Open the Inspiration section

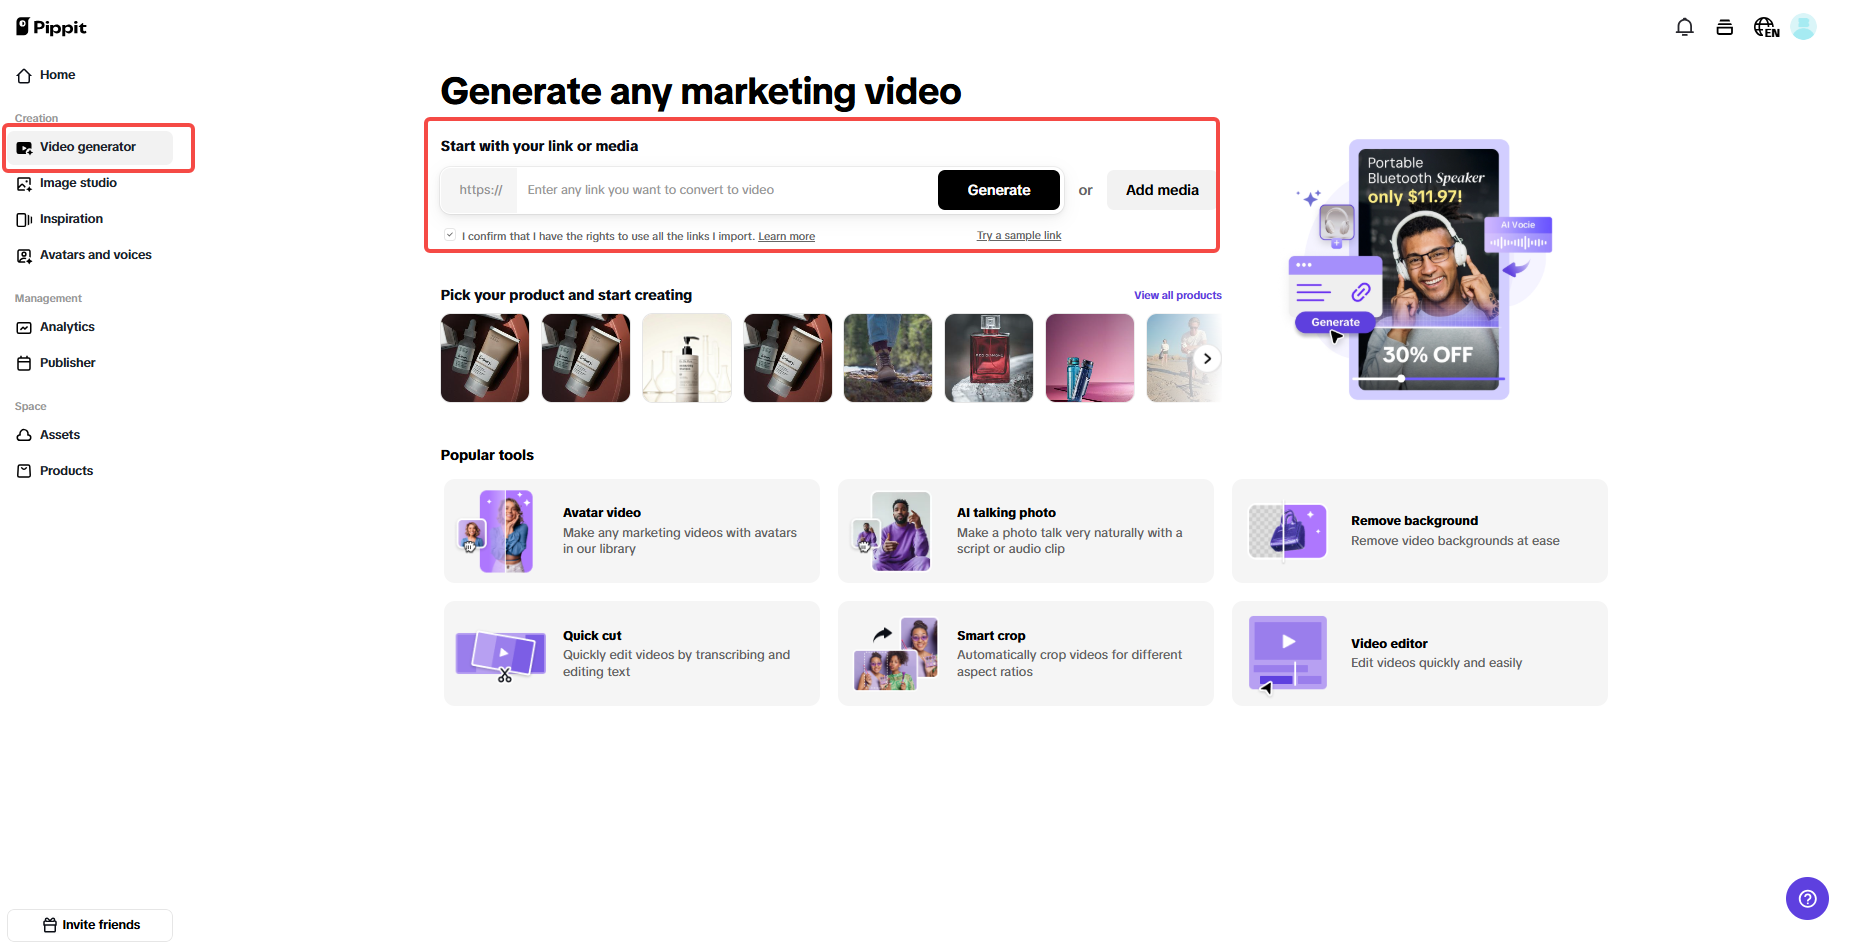[71, 218]
